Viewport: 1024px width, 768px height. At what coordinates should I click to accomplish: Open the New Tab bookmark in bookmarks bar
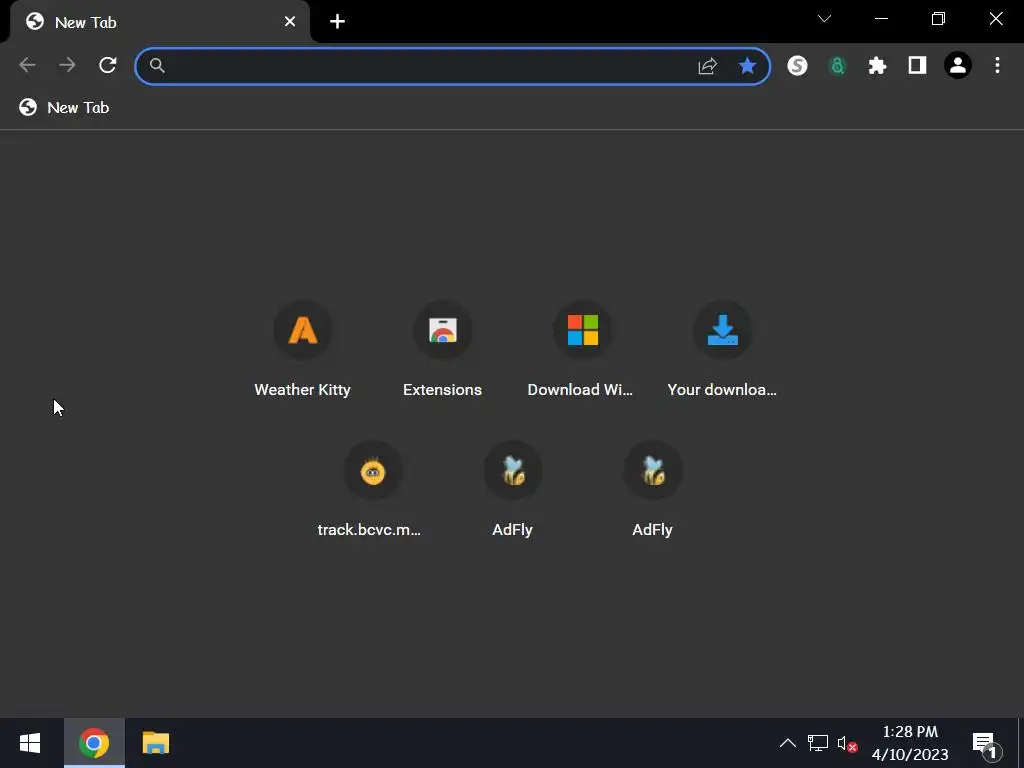click(x=64, y=108)
